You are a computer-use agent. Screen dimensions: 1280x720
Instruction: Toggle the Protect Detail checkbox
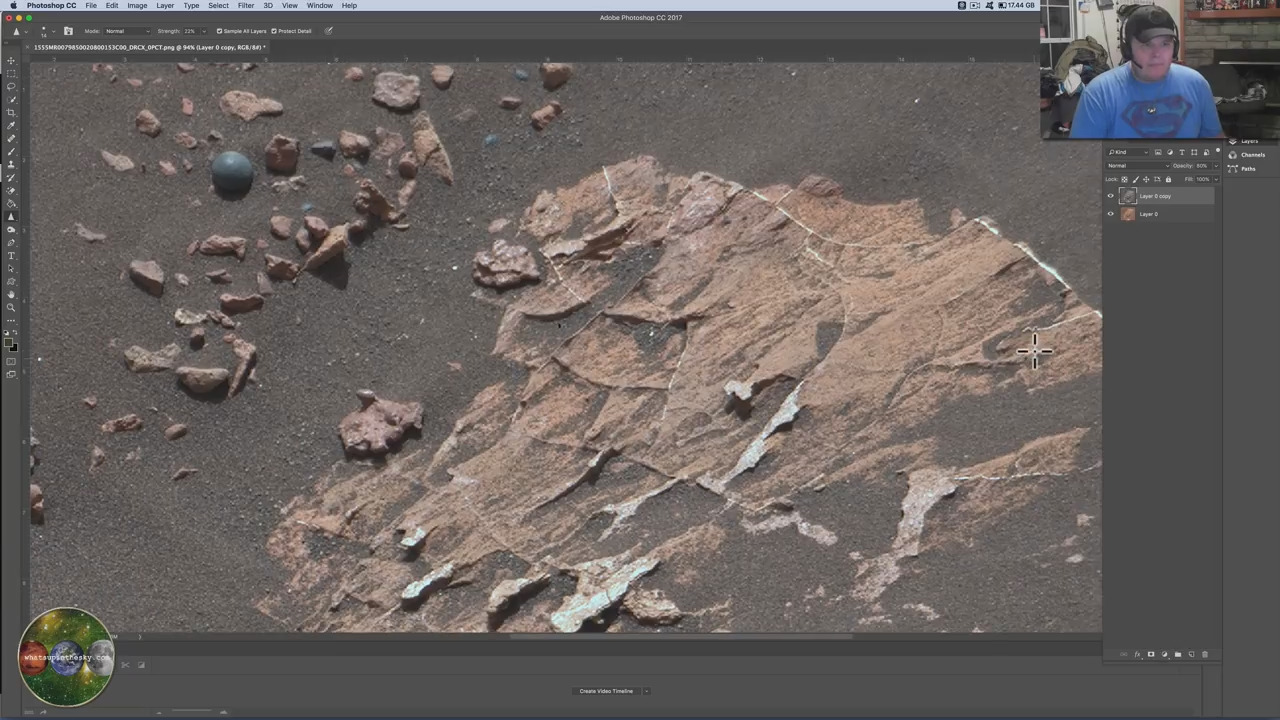click(274, 31)
